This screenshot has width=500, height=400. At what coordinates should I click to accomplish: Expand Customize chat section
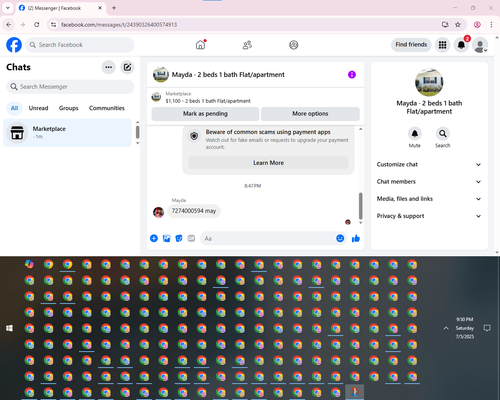[x=429, y=164]
